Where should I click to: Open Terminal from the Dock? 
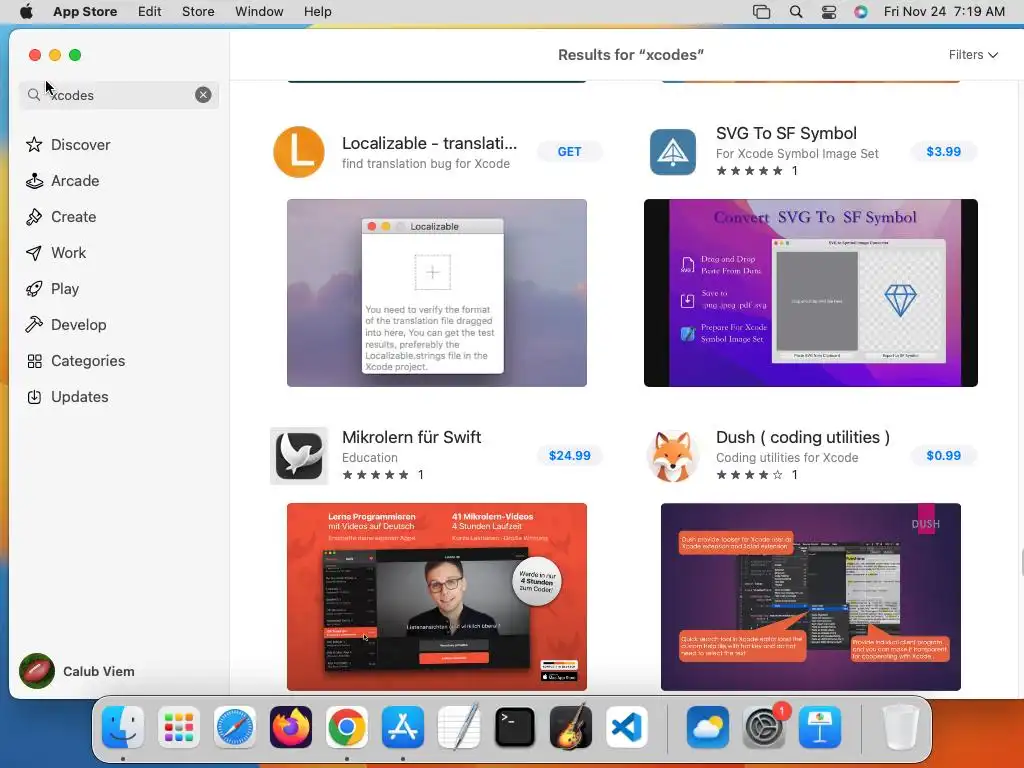point(515,727)
